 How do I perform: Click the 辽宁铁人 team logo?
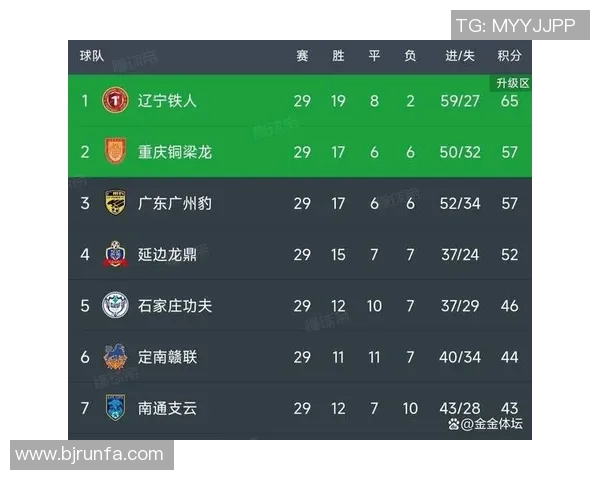[x=116, y=101]
